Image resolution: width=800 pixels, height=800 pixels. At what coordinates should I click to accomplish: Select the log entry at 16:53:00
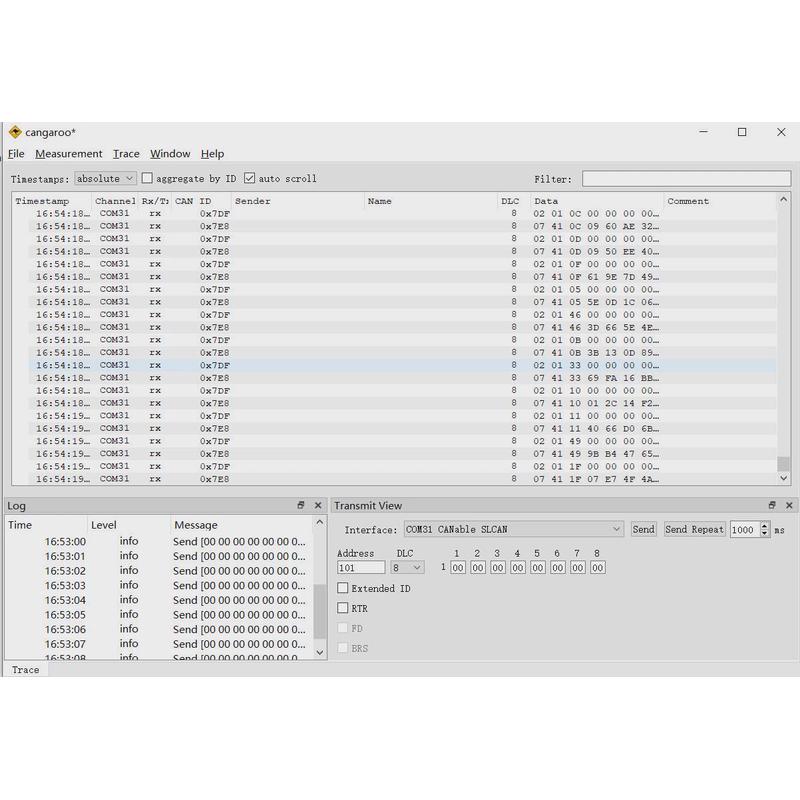coord(159,541)
